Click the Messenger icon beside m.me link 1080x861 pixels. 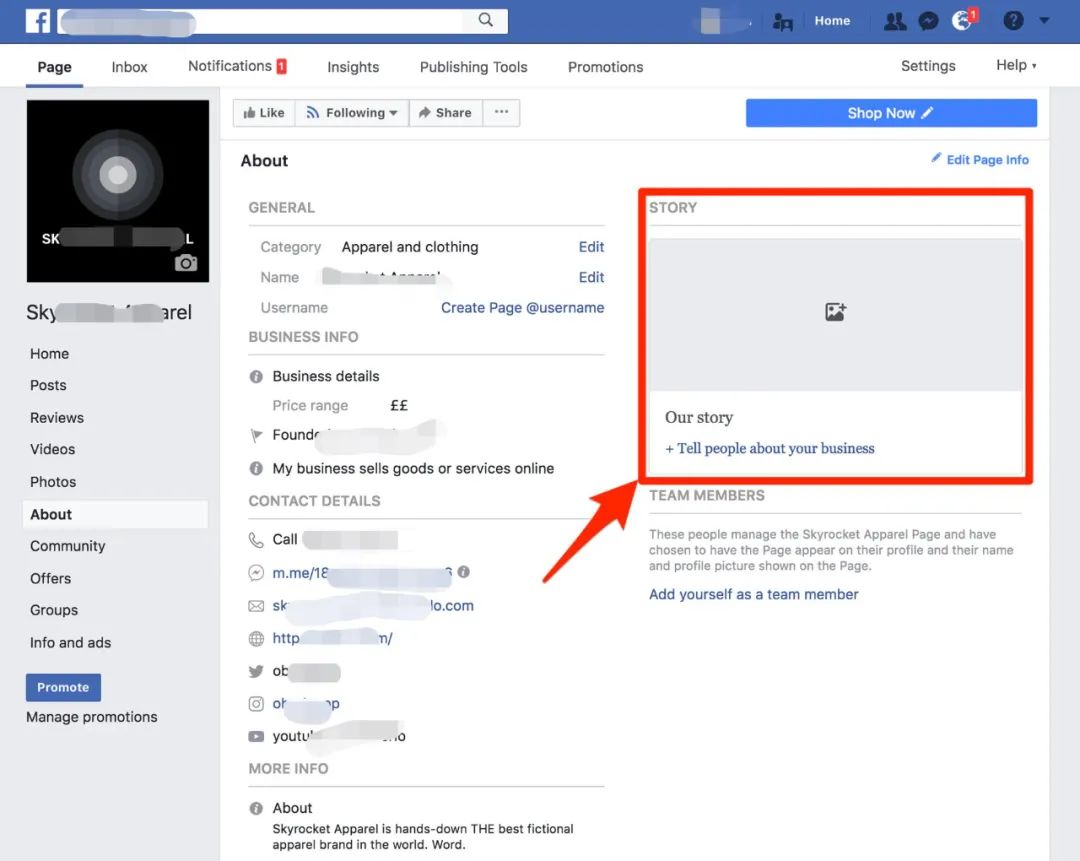pos(256,572)
